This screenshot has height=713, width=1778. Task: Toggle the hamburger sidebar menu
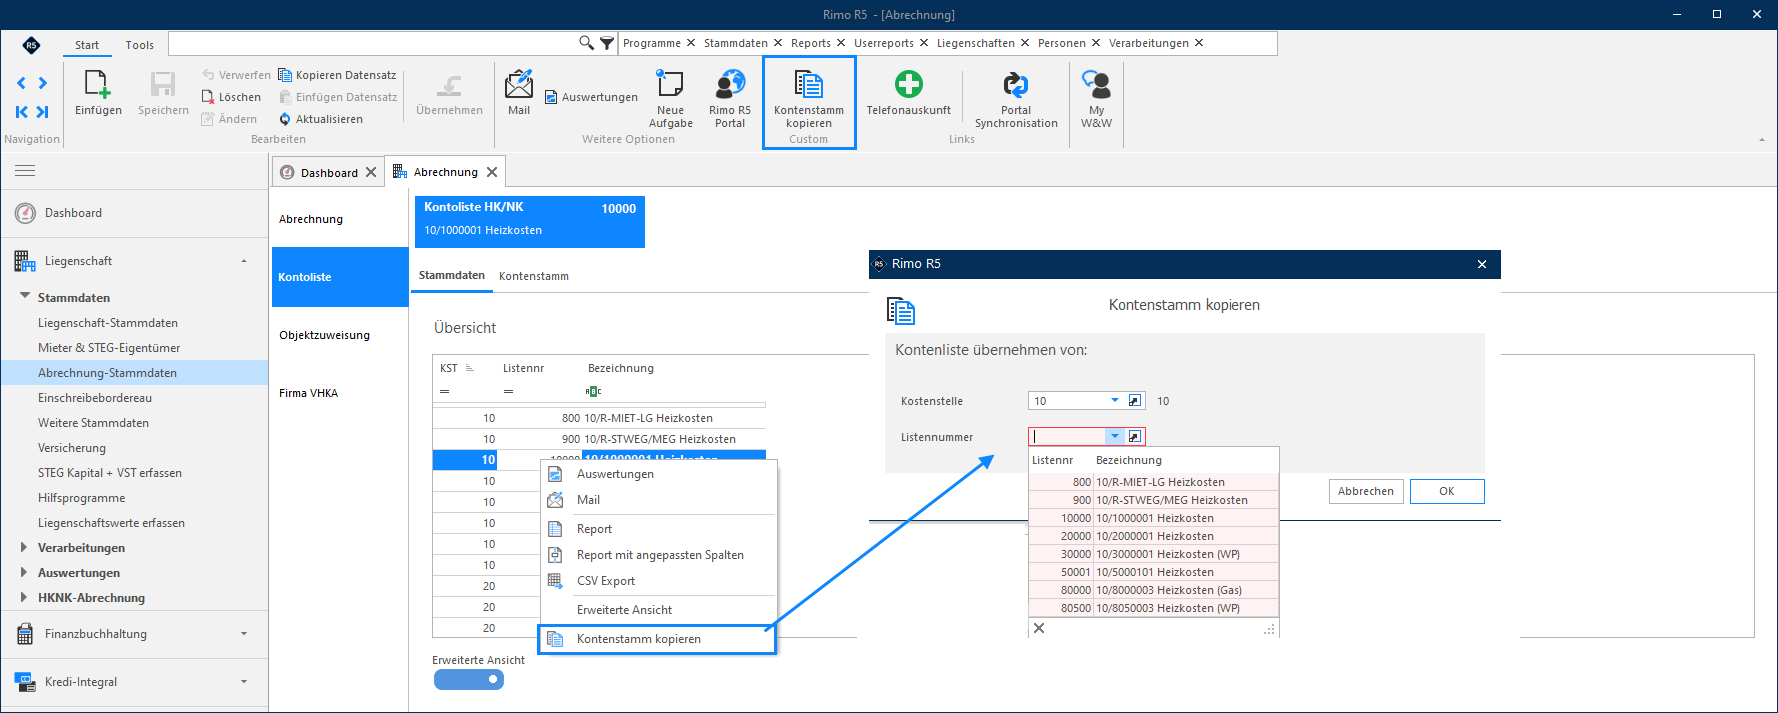tap(25, 171)
